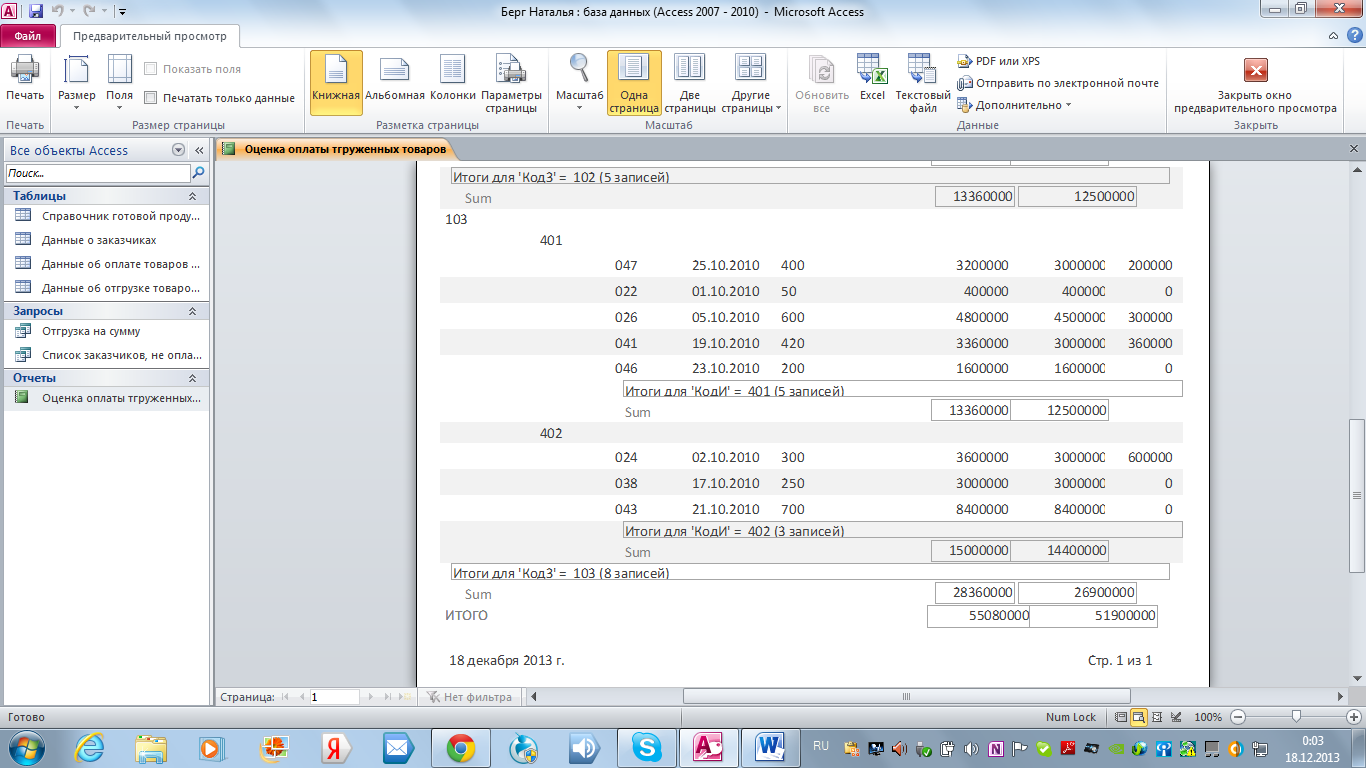Minimize the ribbon with the caret icon
Screen dimensions: 1366x768
click(1335, 36)
